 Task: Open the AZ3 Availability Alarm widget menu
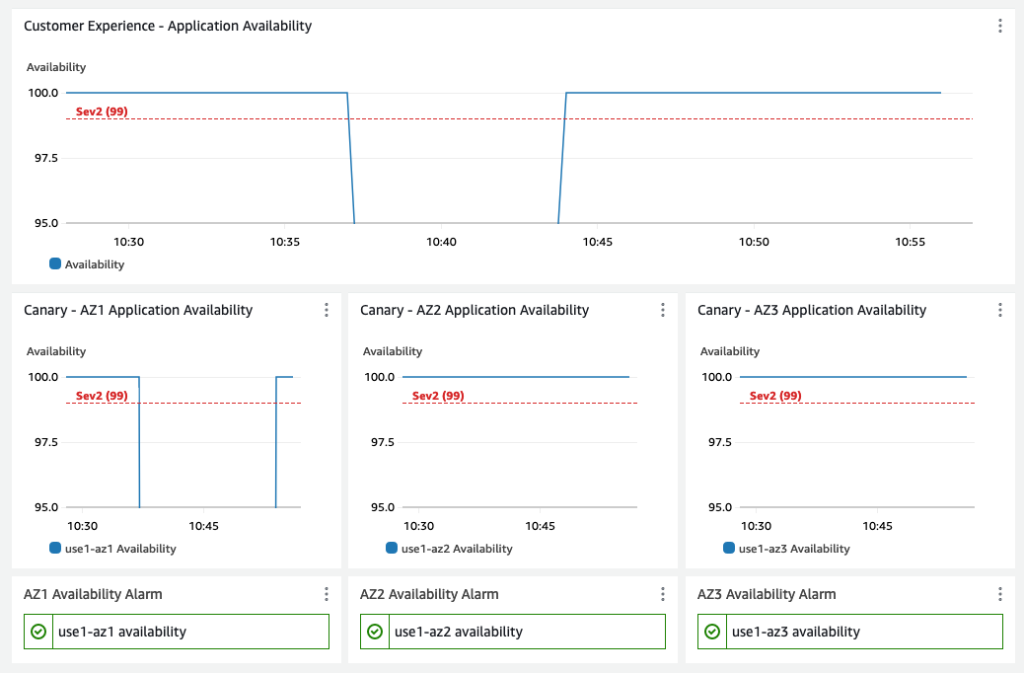(999, 593)
